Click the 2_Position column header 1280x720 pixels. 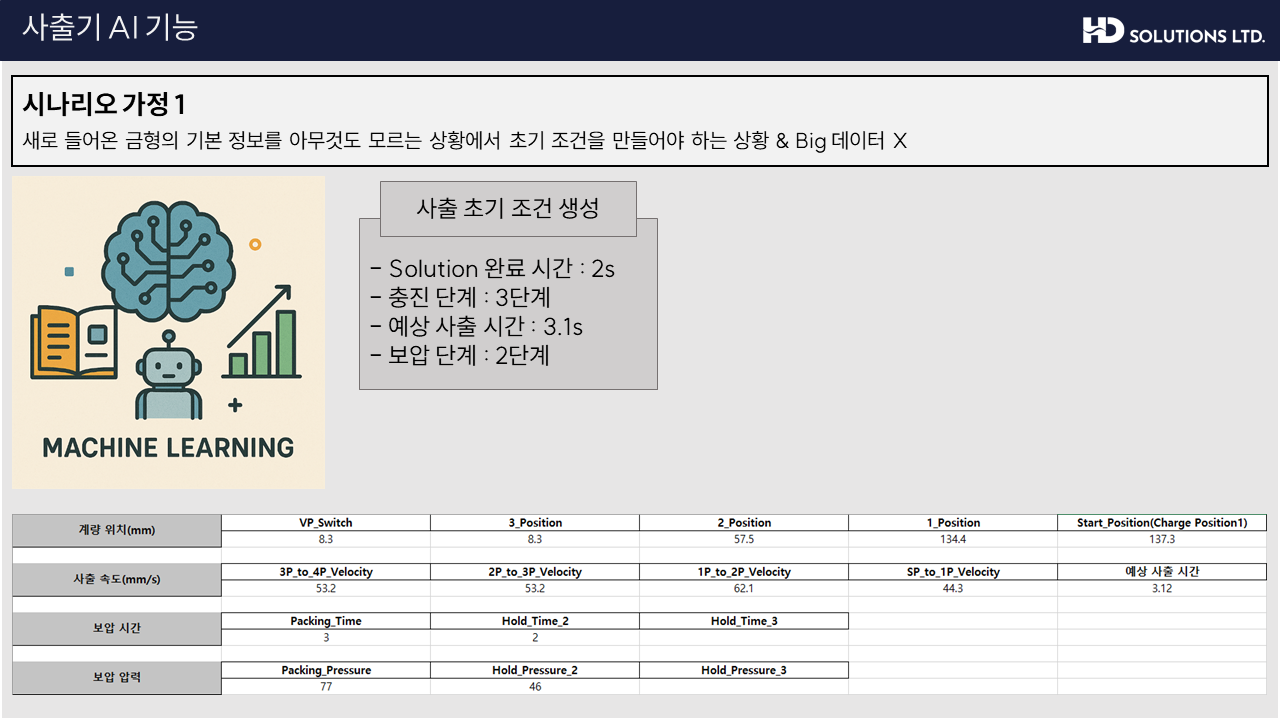click(744, 523)
